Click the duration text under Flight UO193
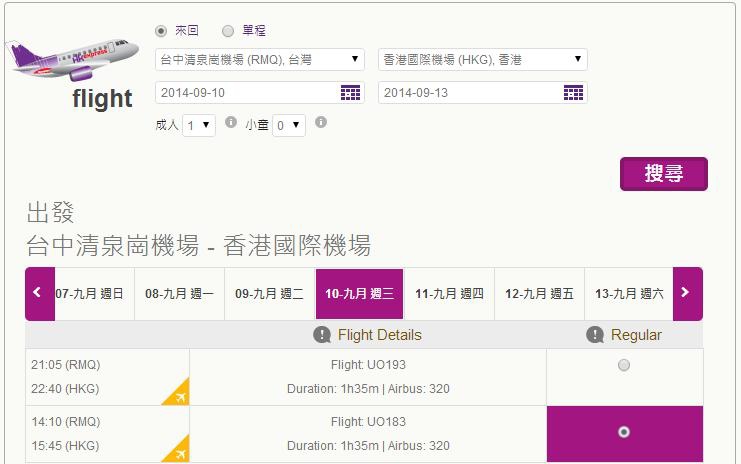Image resolution: width=741 pixels, height=464 pixels. coord(368,389)
